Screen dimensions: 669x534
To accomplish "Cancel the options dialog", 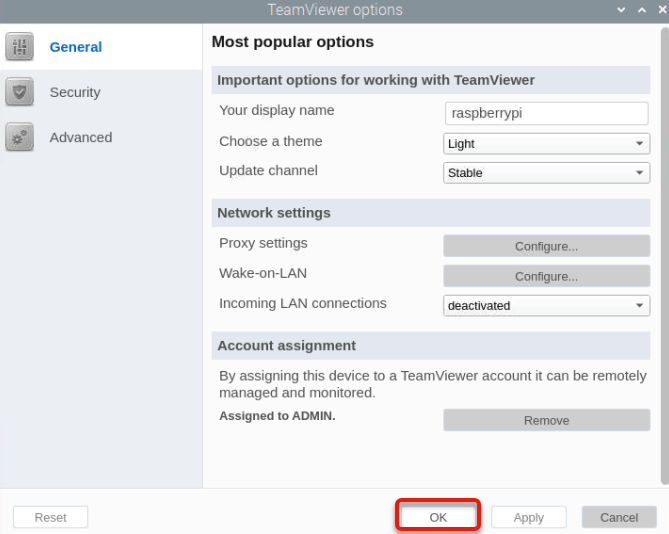I will pyautogui.click(x=619, y=517).
